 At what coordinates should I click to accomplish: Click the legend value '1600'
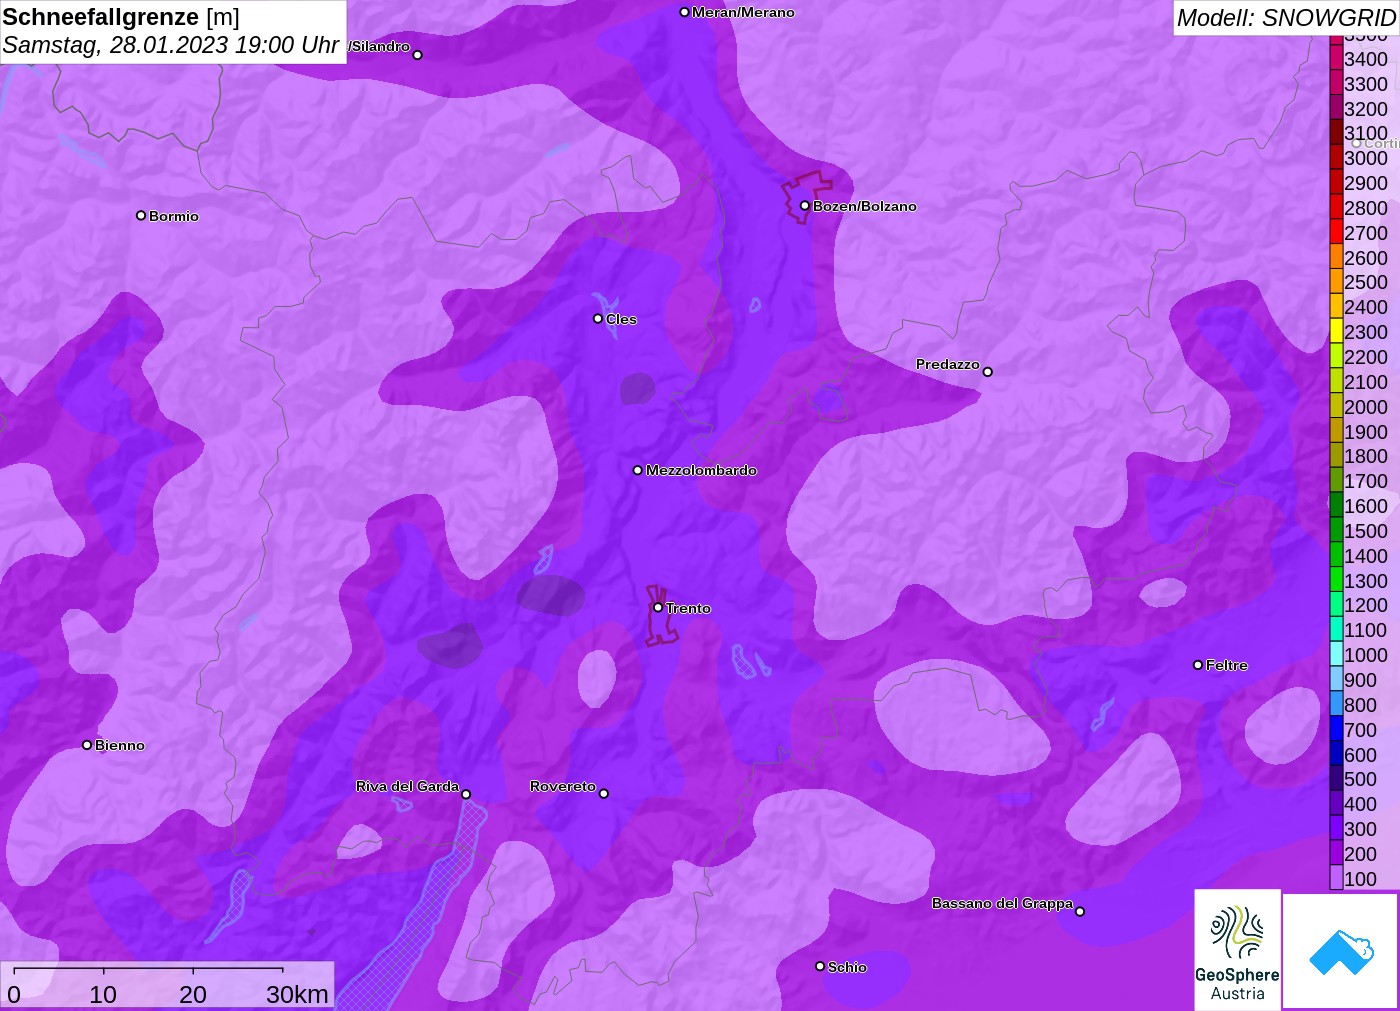1366,506
